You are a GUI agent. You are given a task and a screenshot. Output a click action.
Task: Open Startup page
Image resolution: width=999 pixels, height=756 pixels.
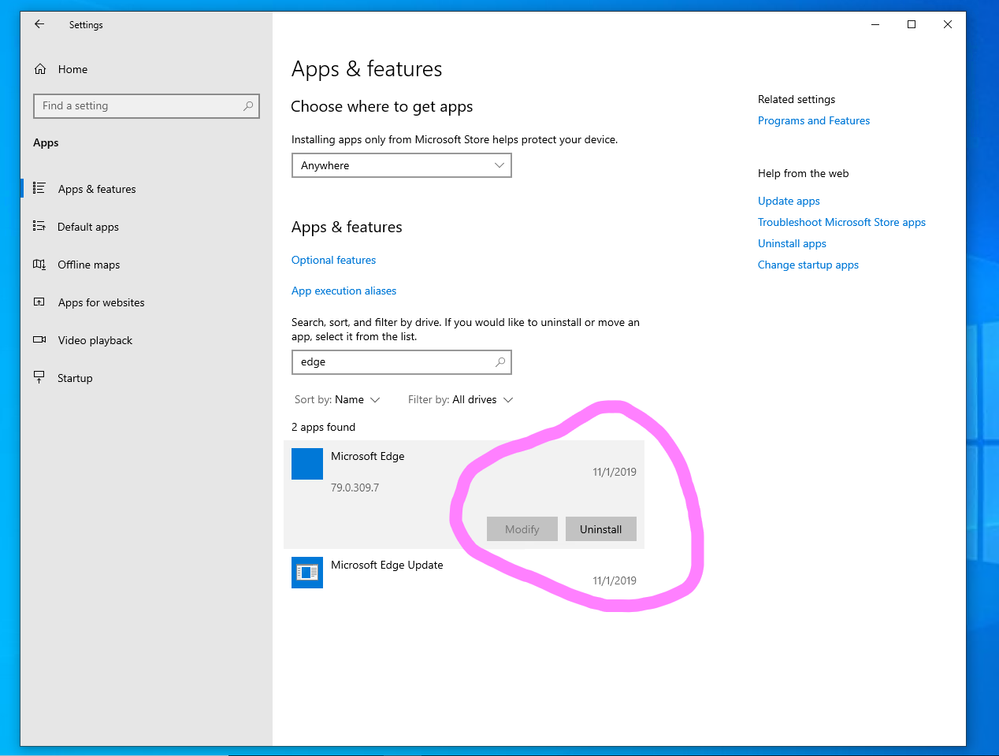click(x=147, y=378)
